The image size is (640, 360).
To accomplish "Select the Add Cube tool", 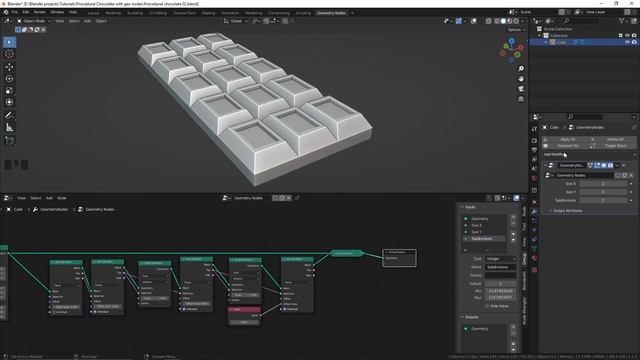I will [x=9, y=141].
